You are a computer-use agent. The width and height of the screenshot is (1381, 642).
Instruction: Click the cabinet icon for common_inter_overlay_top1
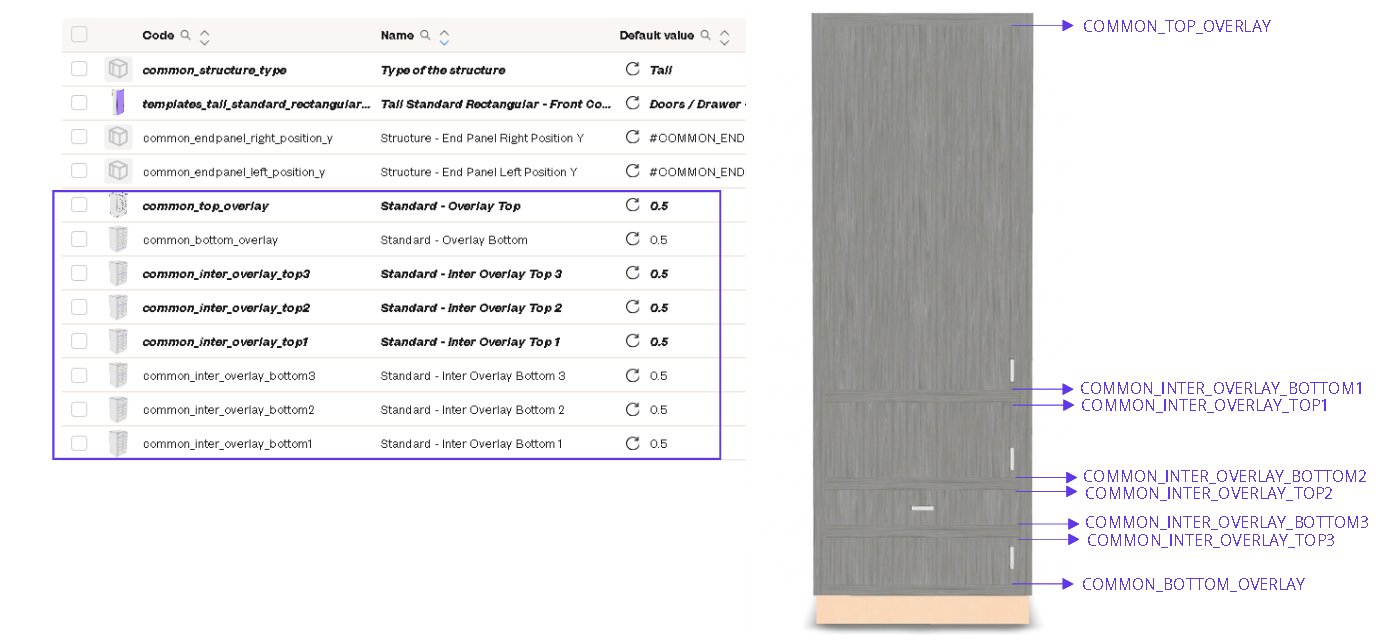point(118,341)
